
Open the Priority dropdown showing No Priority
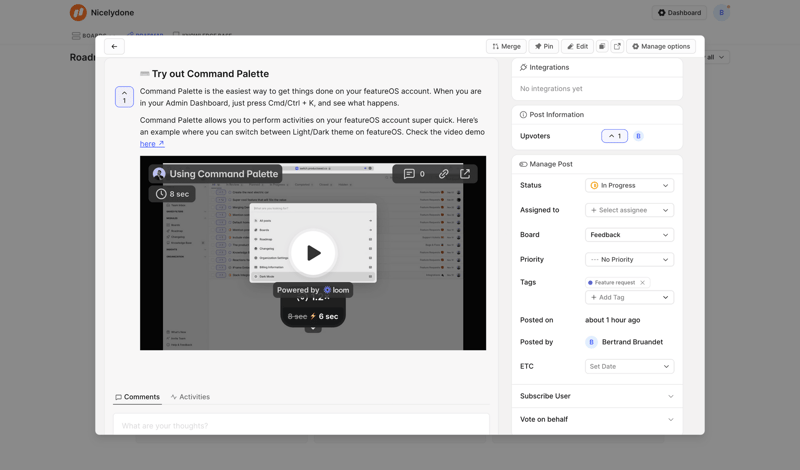[629, 260]
